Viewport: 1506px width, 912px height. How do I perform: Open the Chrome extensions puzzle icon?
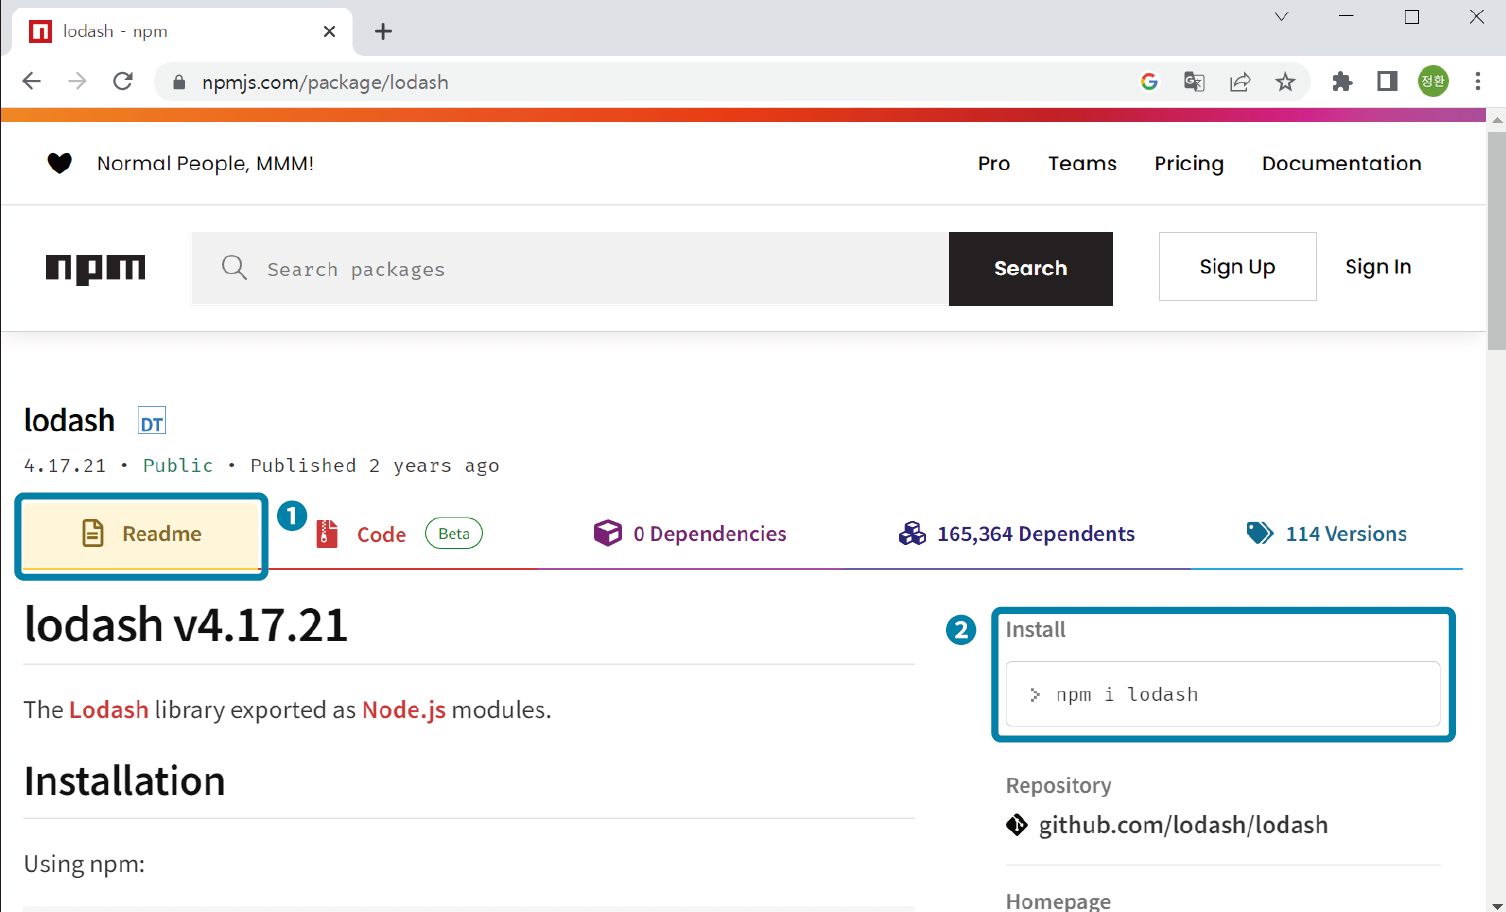click(1342, 82)
